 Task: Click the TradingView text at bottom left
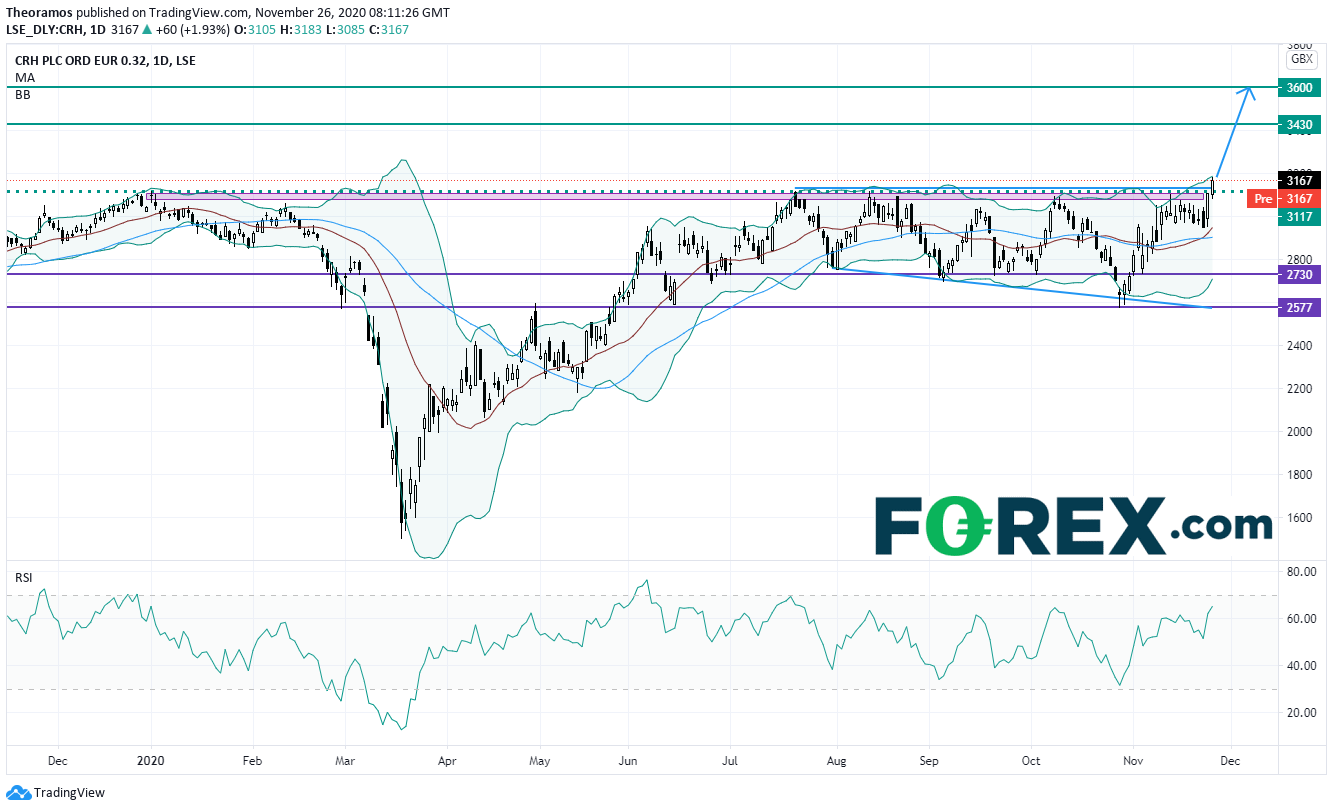(x=68, y=793)
